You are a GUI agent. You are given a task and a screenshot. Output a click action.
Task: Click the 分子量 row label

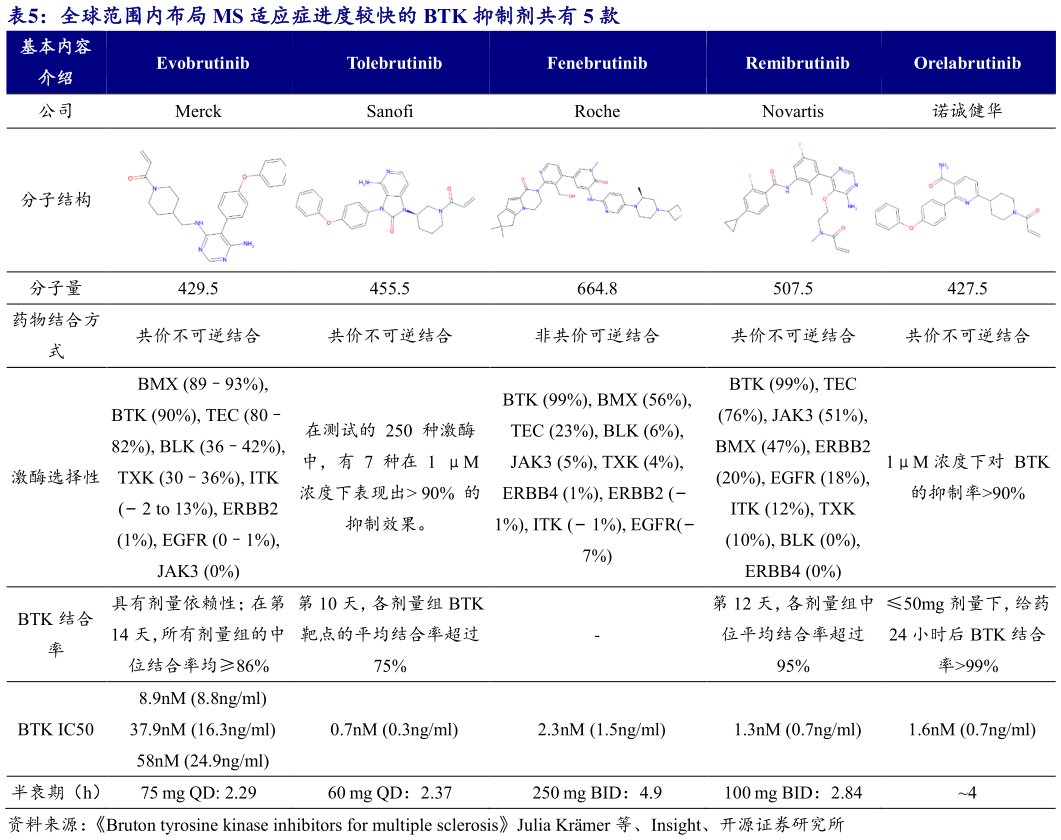click(x=57, y=288)
